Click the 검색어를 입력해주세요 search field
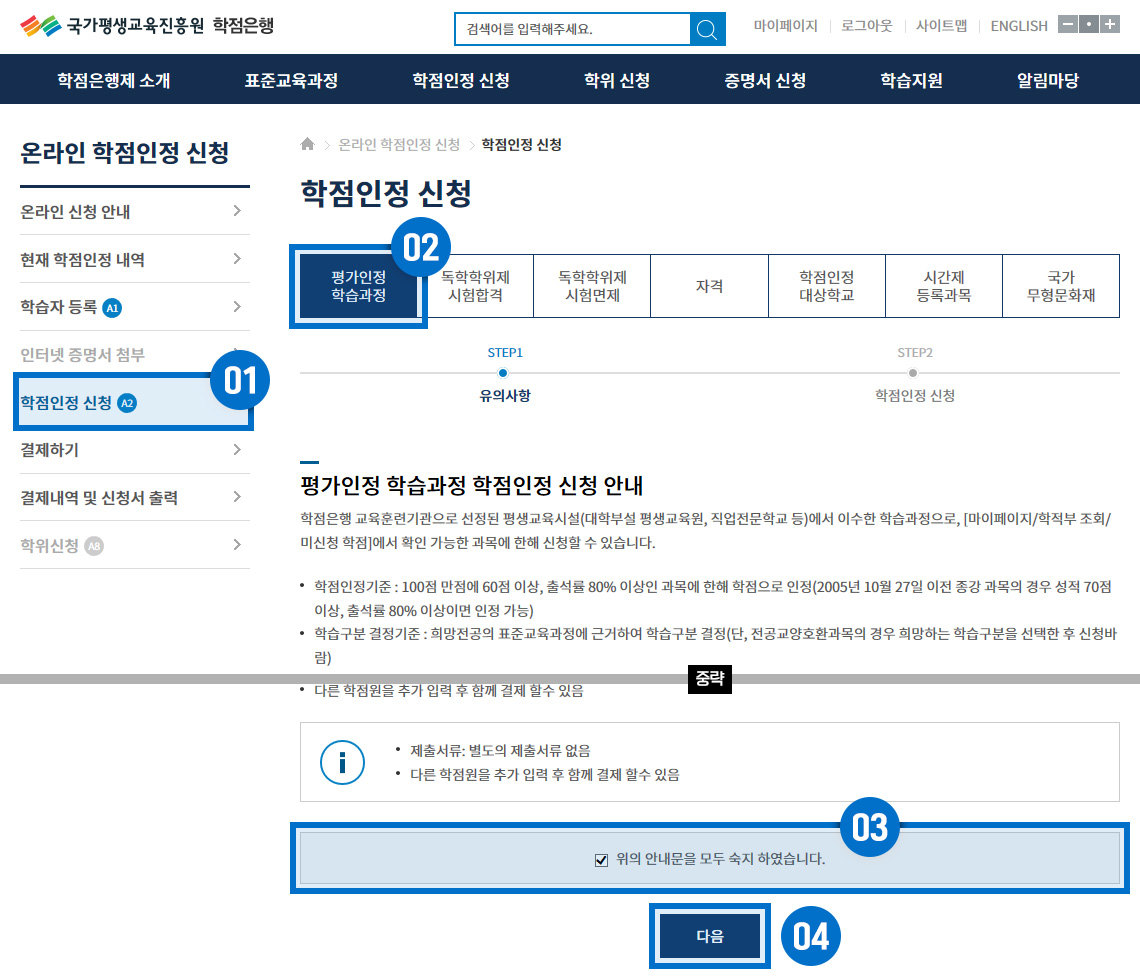Screen dimensions: 1140x980 pos(572,29)
